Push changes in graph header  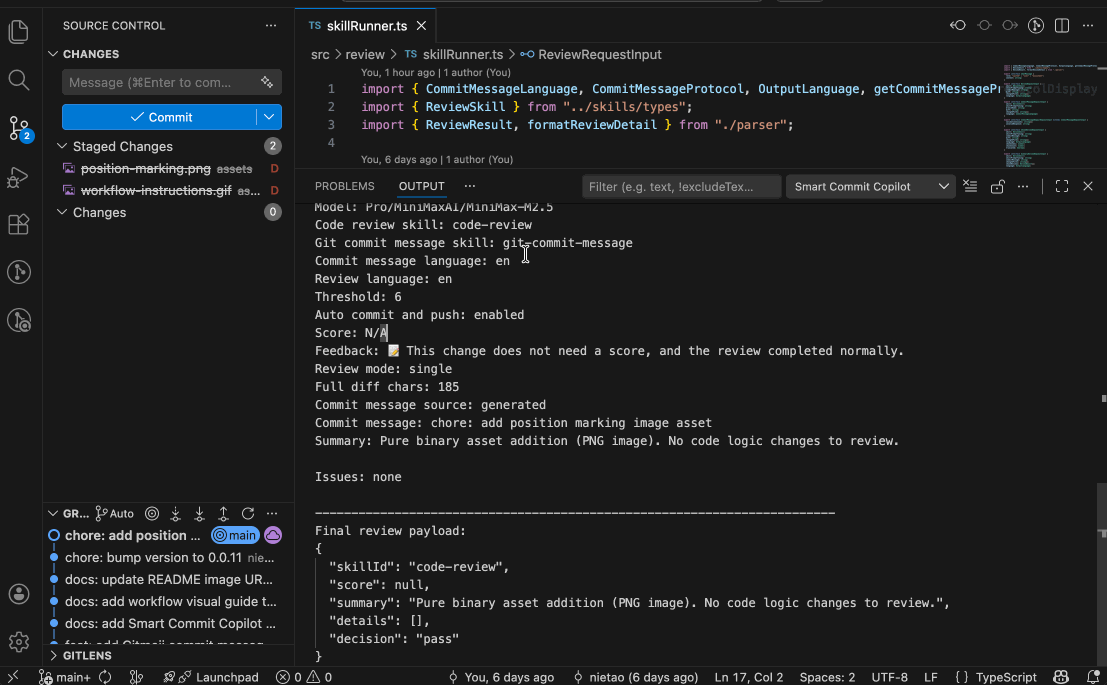tap(224, 513)
